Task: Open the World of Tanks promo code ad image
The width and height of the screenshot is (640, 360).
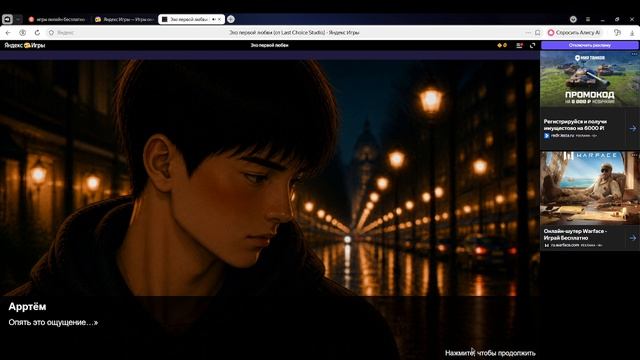Action: (x=589, y=80)
